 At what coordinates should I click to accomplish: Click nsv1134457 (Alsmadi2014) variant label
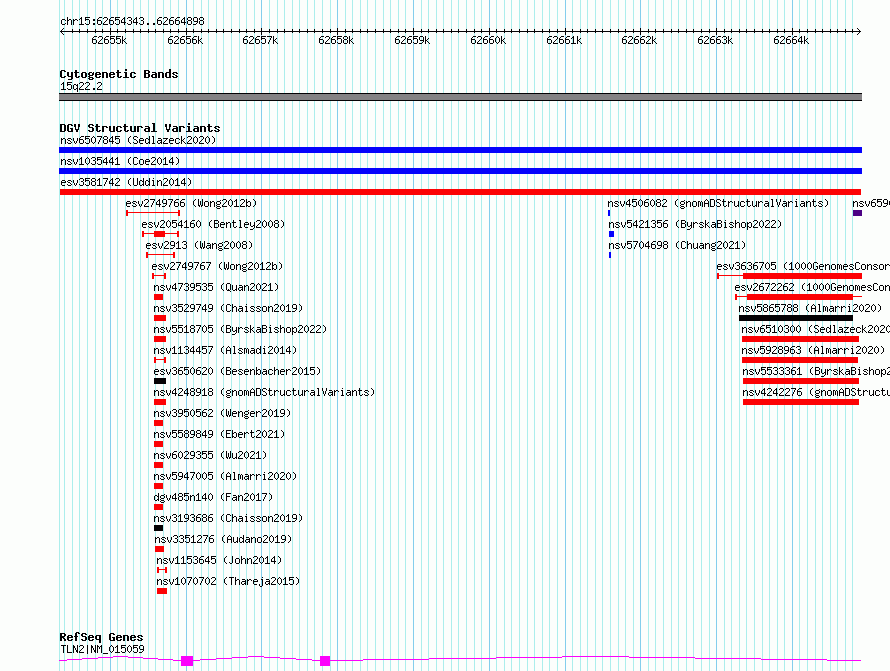[x=225, y=350]
